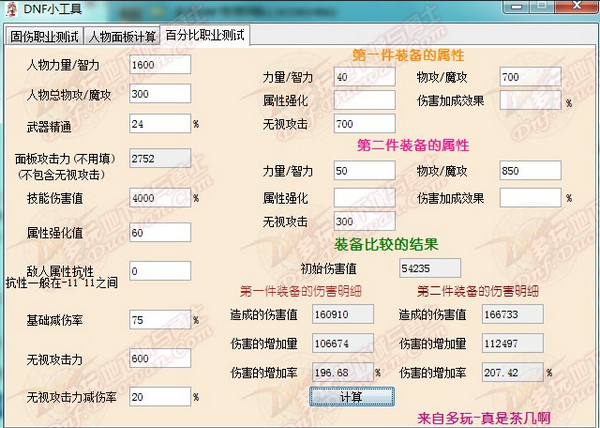Select the 无视攻击力 field showing 600
This screenshot has height=428, width=600.
(x=159, y=359)
